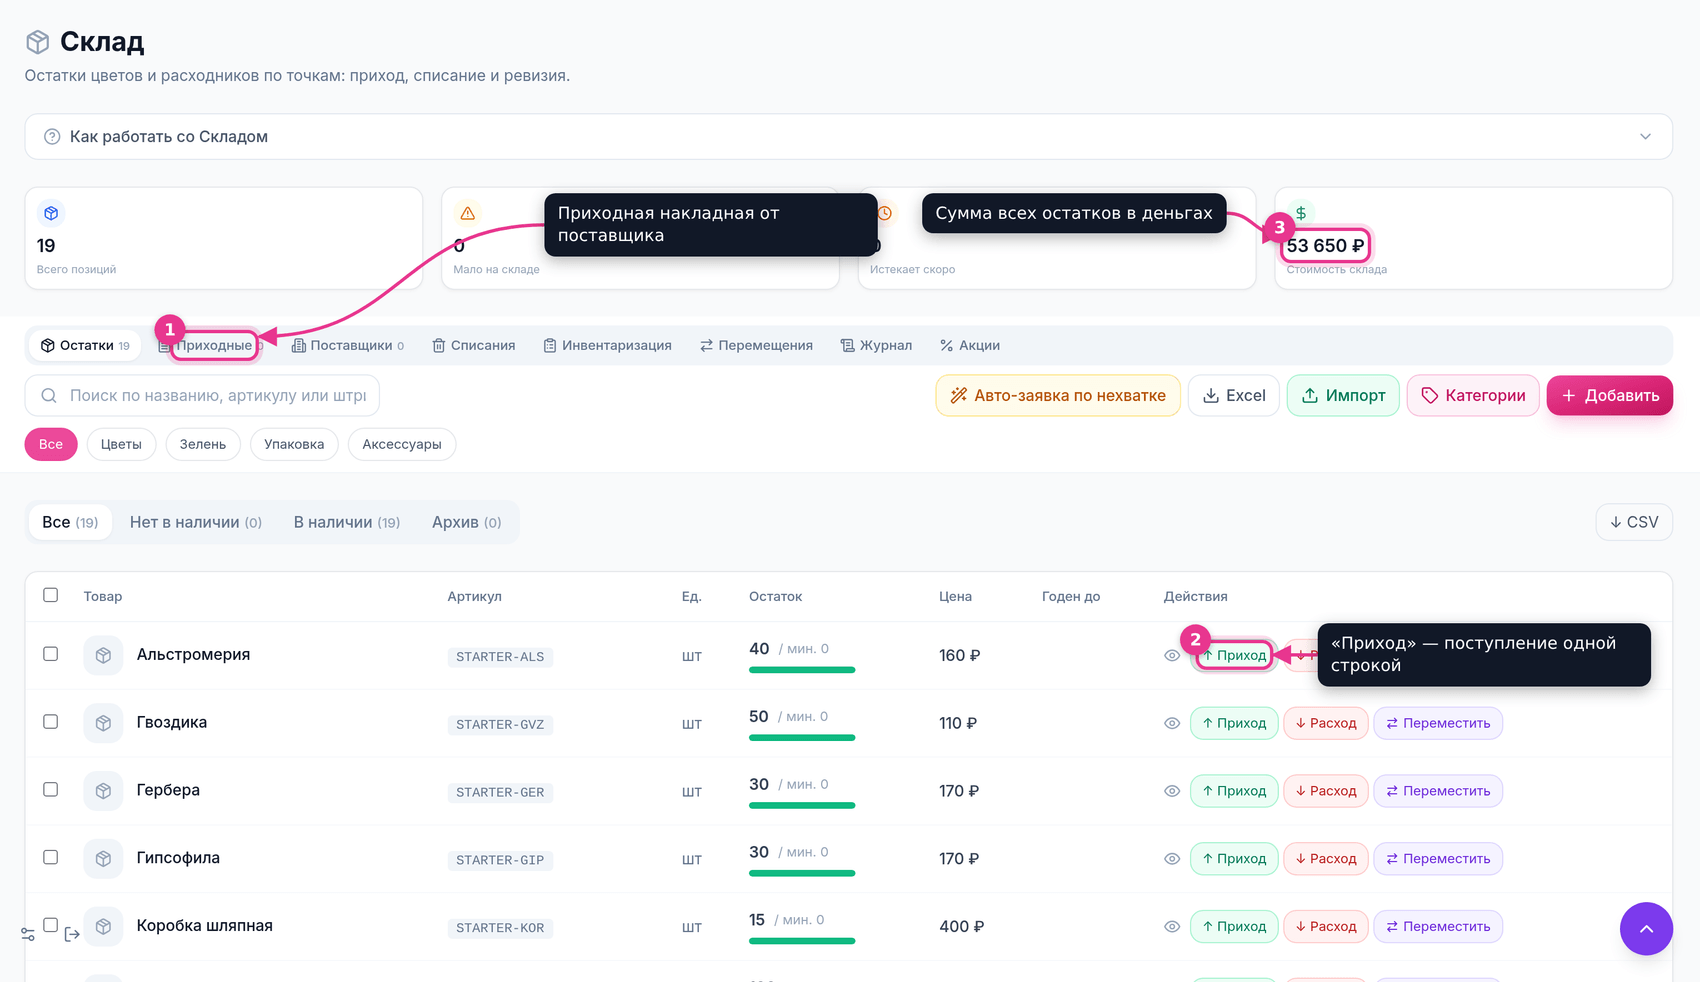Open the Категории button menu
The width and height of the screenshot is (1700, 982).
(1473, 395)
